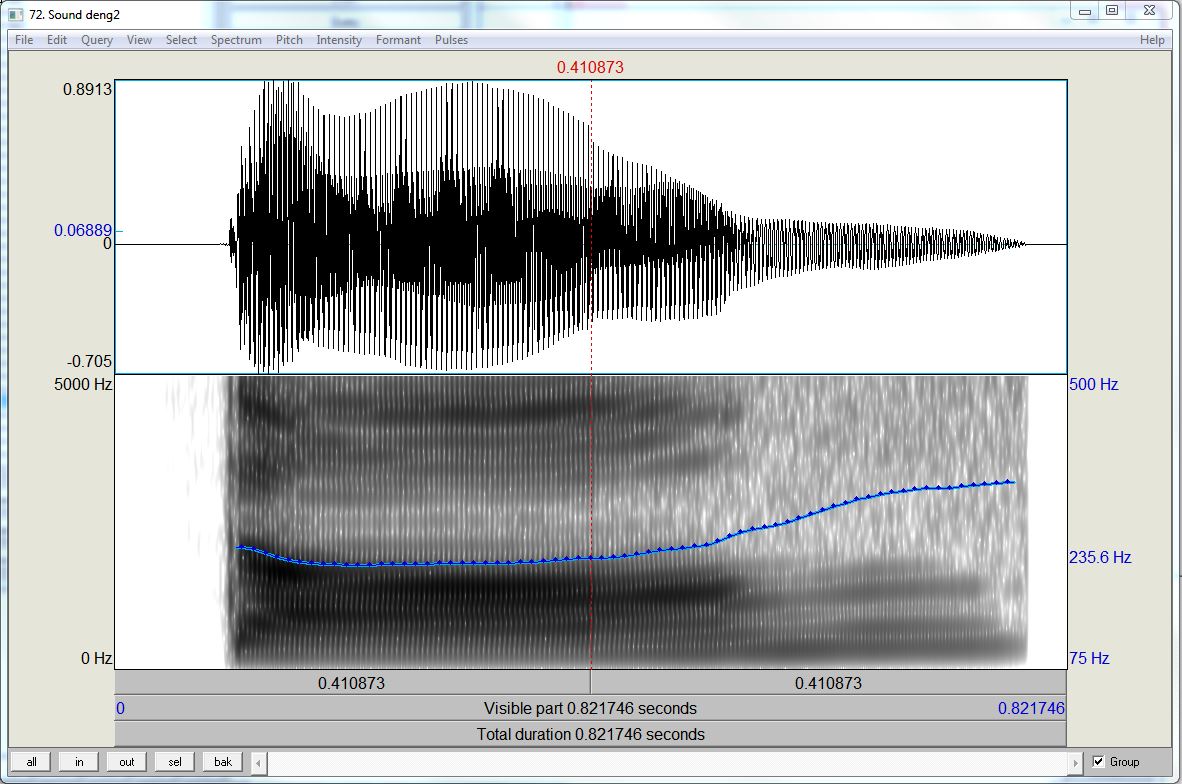Click in the waveform display
Image resolution: width=1182 pixels, height=784 pixels.
click(x=590, y=226)
